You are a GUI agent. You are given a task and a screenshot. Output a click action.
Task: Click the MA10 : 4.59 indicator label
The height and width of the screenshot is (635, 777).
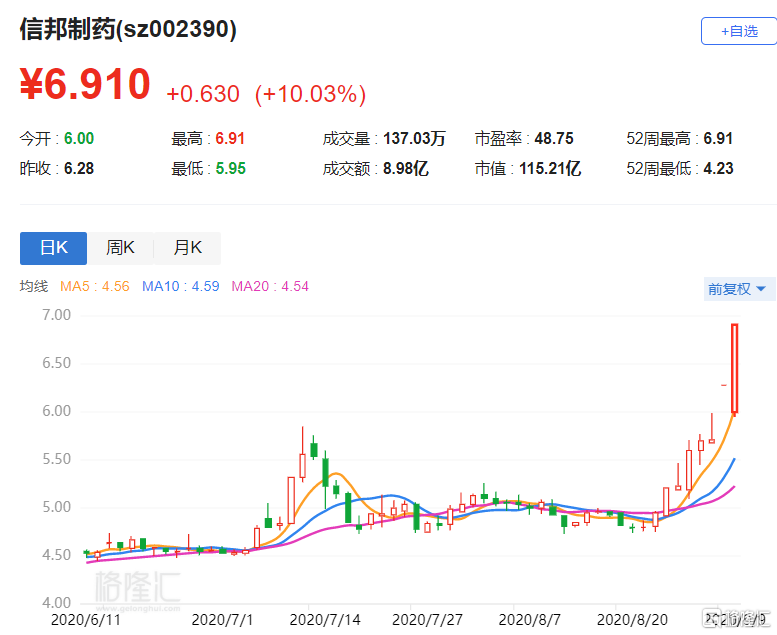click(x=180, y=287)
